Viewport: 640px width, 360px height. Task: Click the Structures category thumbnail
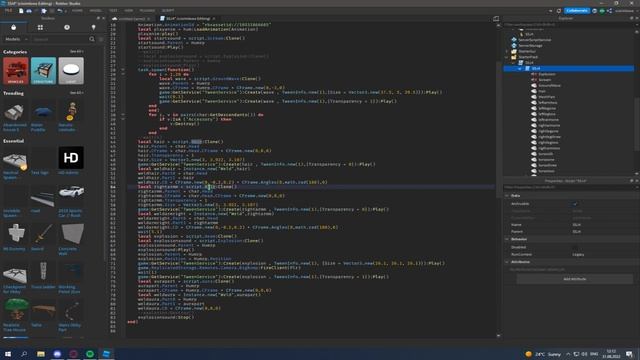(x=43, y=71)
